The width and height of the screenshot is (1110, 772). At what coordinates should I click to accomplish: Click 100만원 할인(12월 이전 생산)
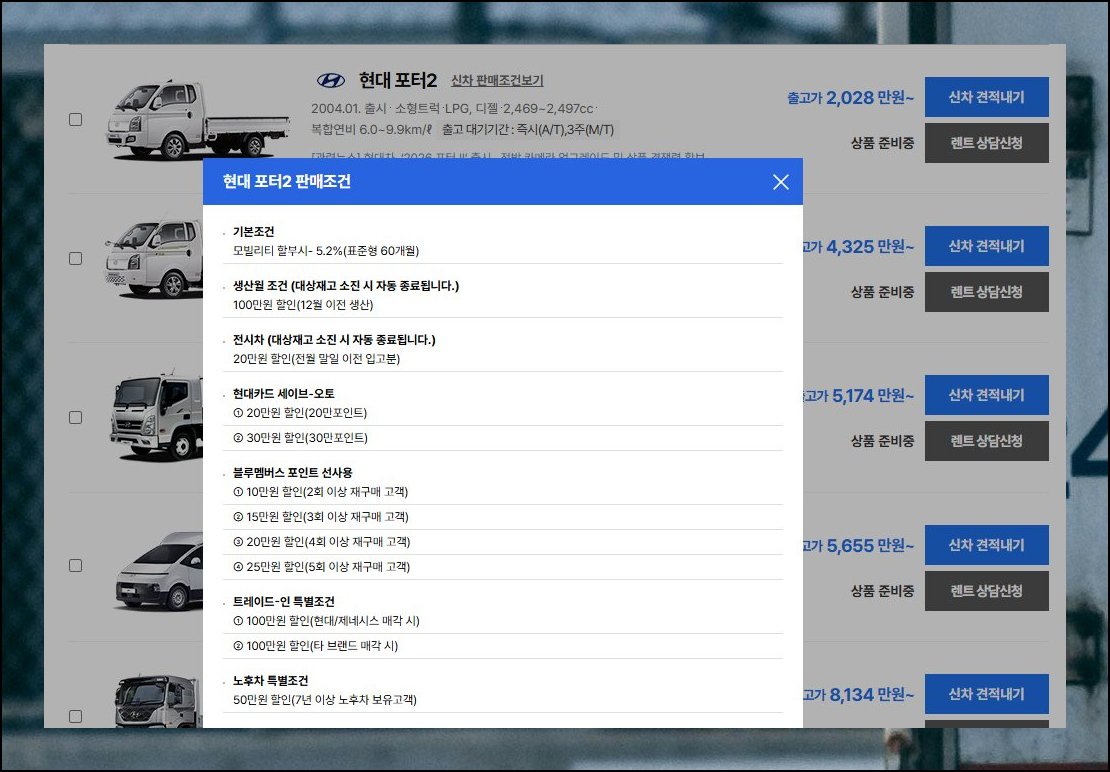303,305
